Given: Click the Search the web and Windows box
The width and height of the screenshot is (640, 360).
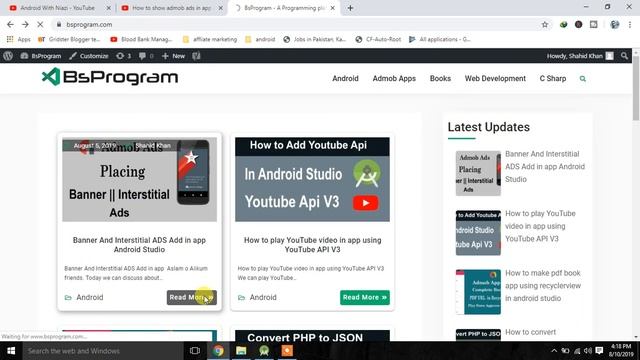Looking at the screenshot, I should [103, 351].
